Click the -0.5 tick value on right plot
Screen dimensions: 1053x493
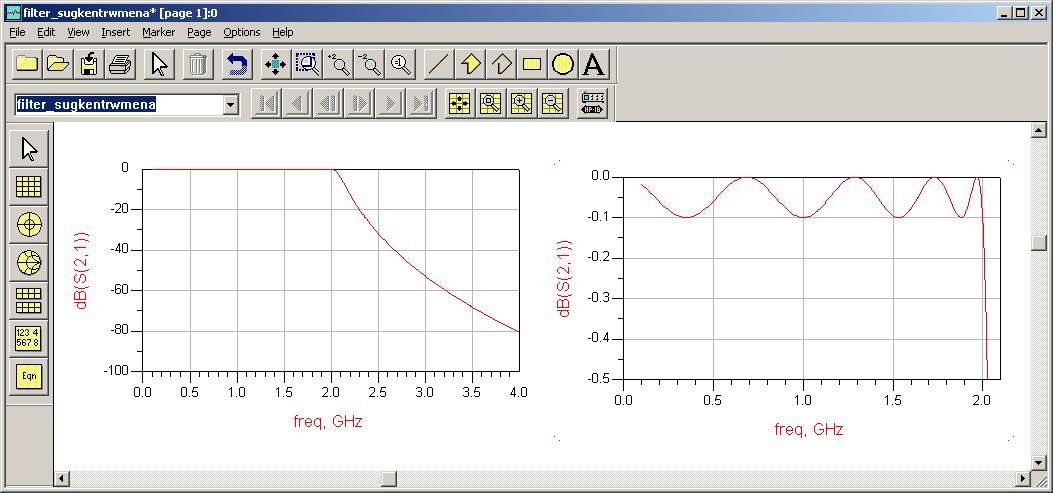599,379
